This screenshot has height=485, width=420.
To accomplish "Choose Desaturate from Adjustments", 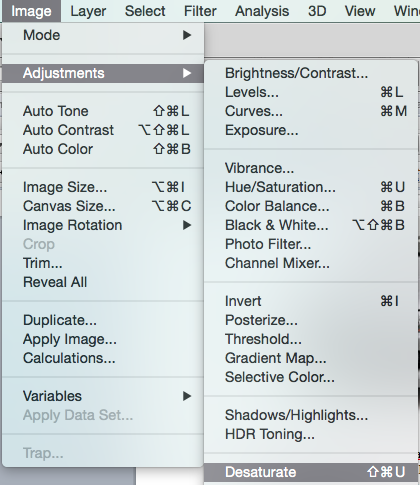I will pos(311,472).
